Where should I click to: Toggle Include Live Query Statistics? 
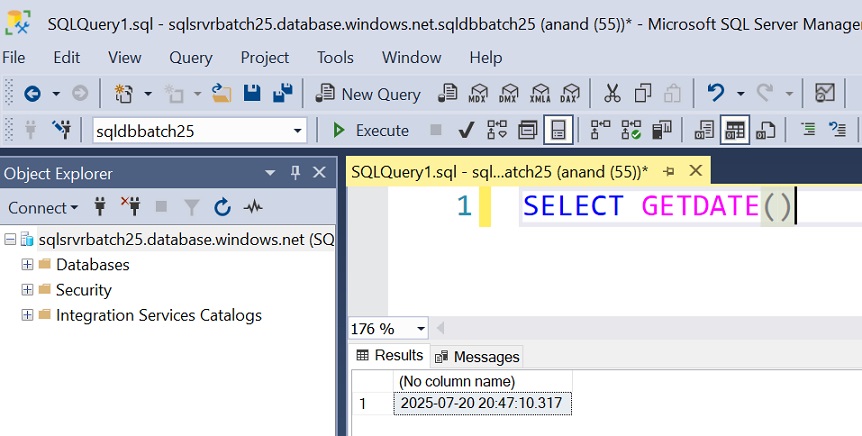(631, 130)
